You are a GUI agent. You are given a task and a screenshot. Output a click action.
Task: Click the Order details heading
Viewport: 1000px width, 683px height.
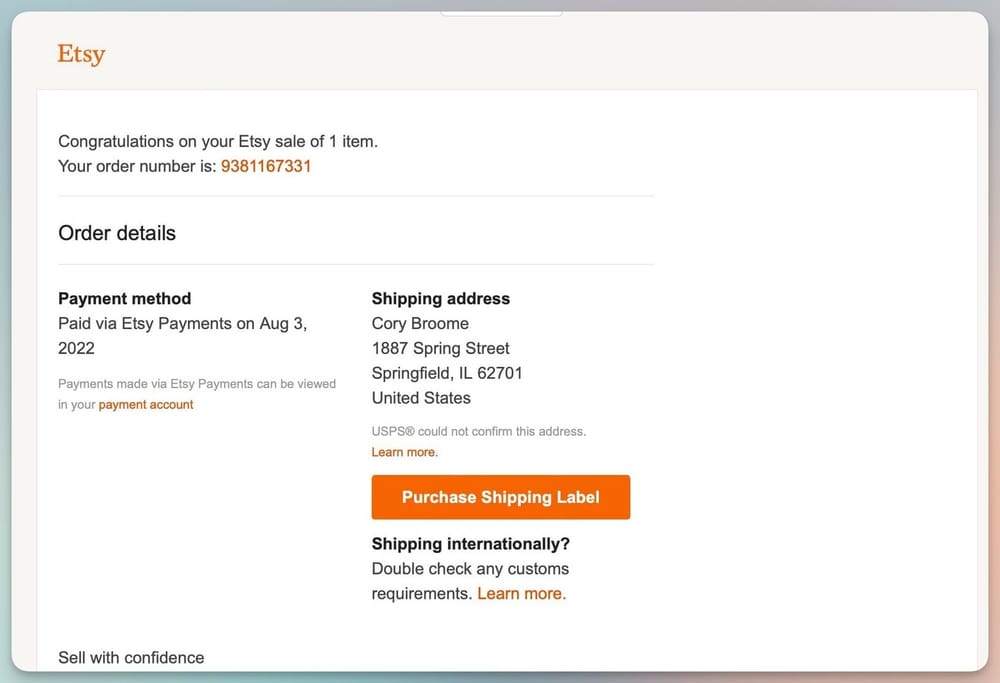[x=117, y=233]
